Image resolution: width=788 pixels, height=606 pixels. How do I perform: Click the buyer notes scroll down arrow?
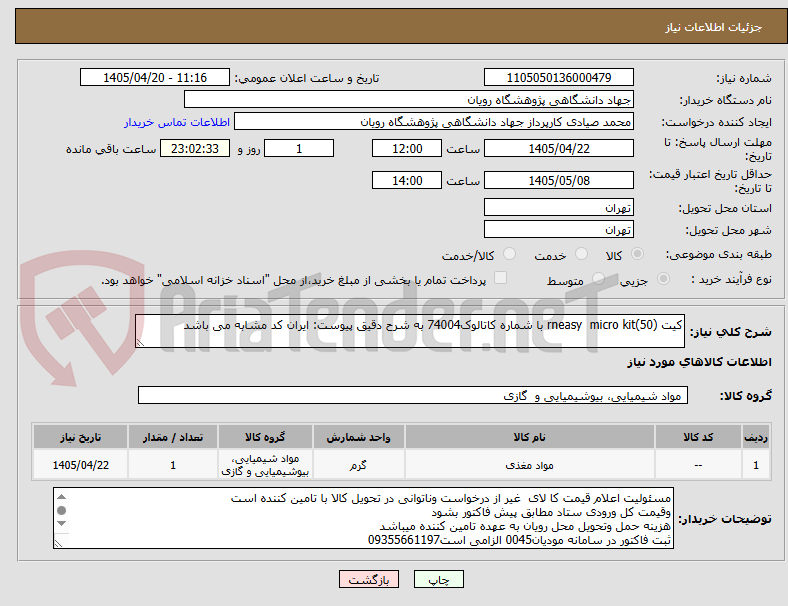pyautogui.click(x=62, y=524)
